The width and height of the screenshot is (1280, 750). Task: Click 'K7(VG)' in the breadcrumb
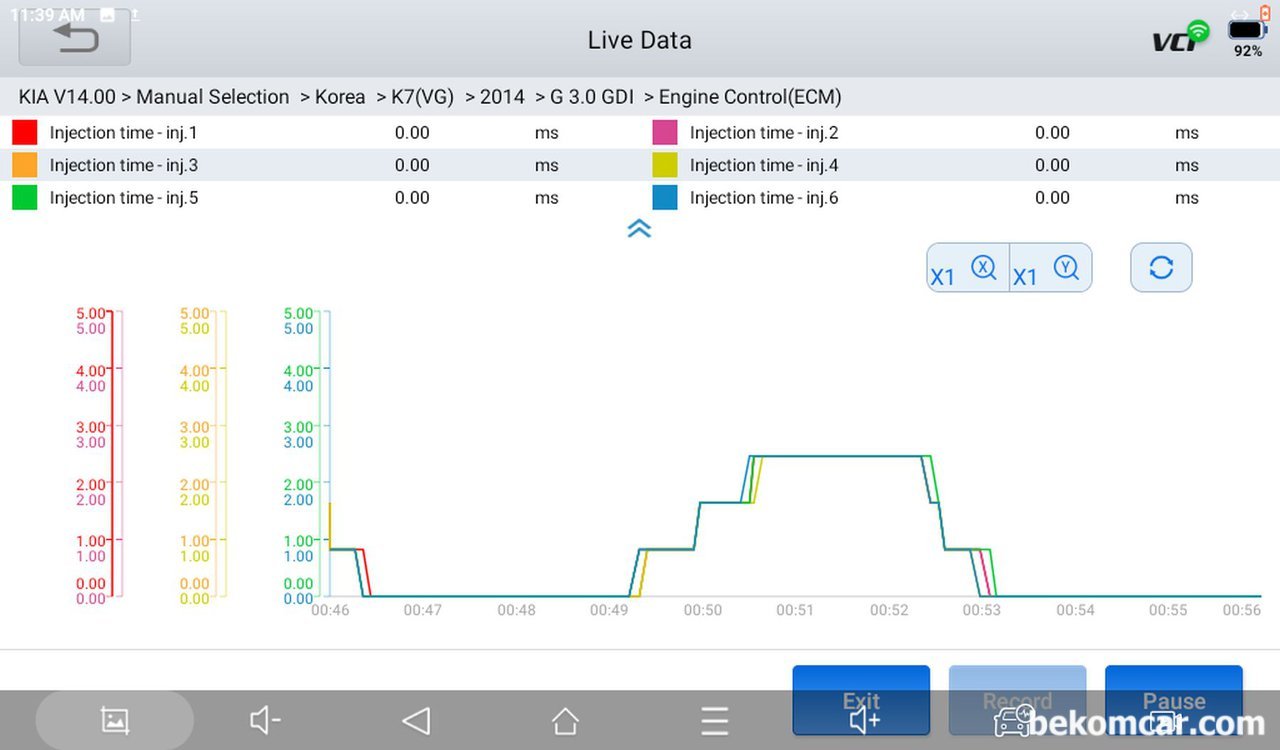[422, 97]
